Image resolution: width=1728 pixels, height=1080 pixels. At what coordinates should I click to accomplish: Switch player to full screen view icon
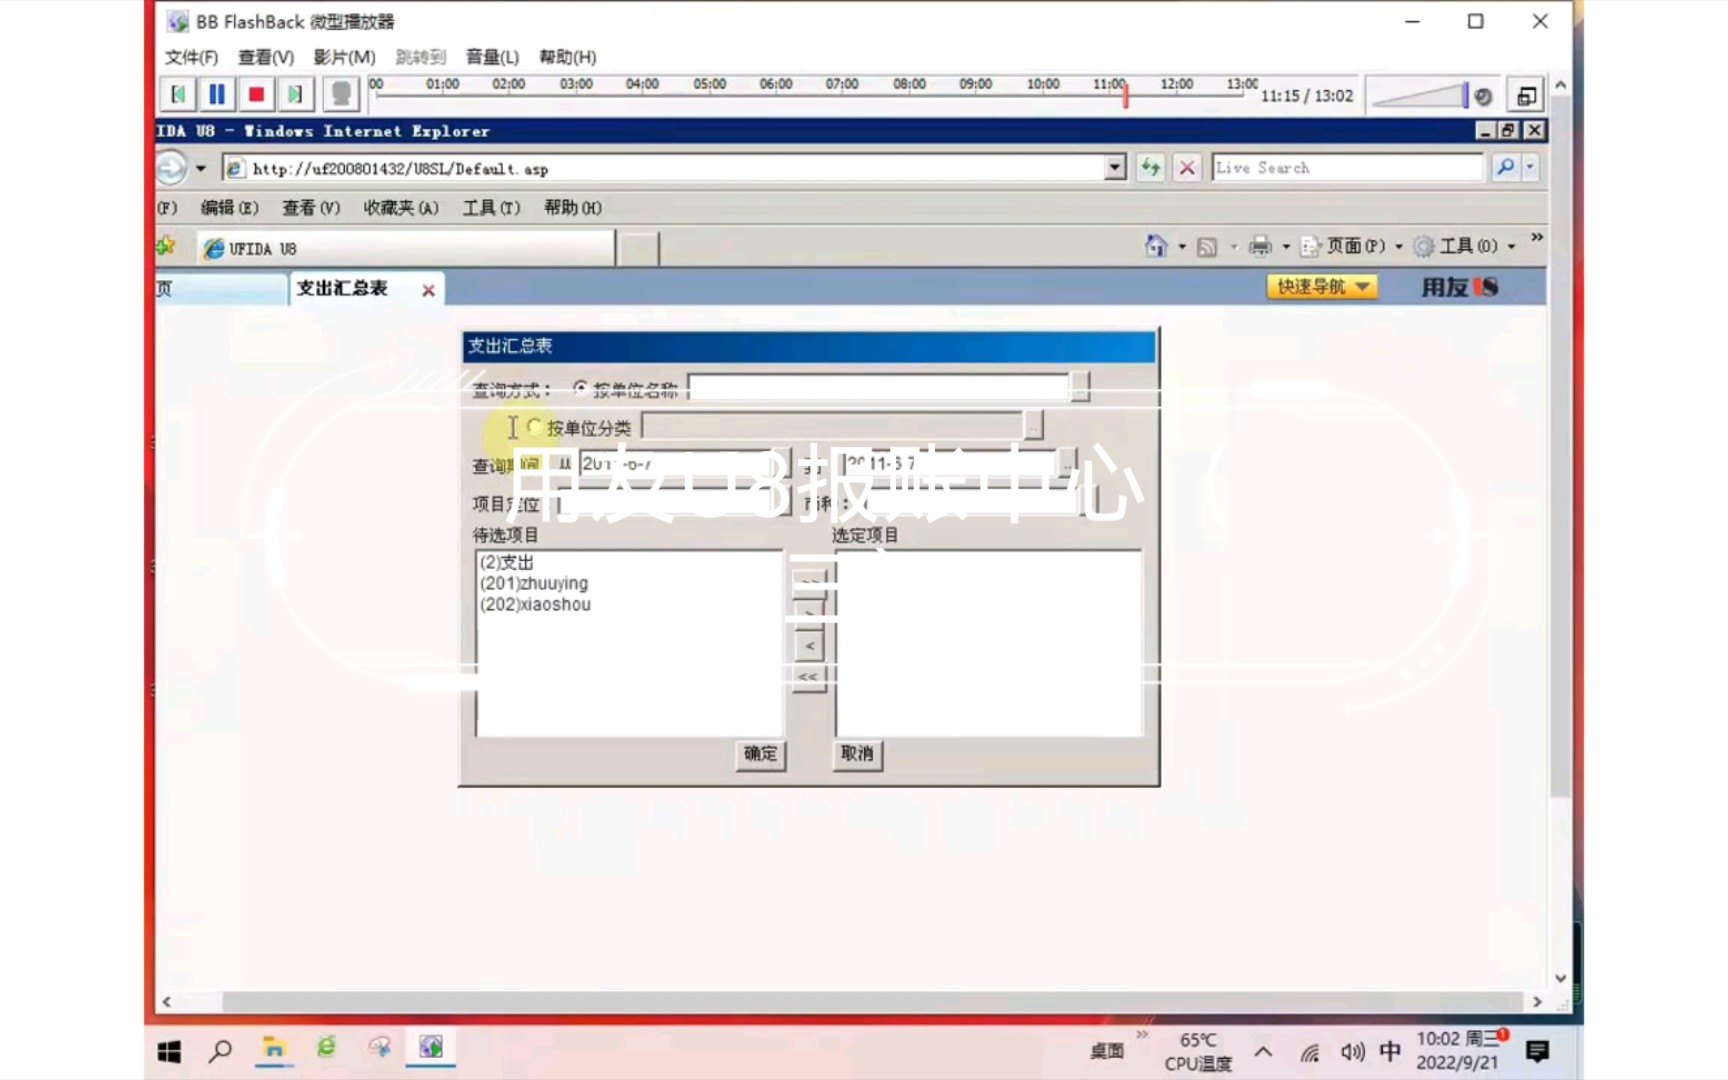point(1526,96)
